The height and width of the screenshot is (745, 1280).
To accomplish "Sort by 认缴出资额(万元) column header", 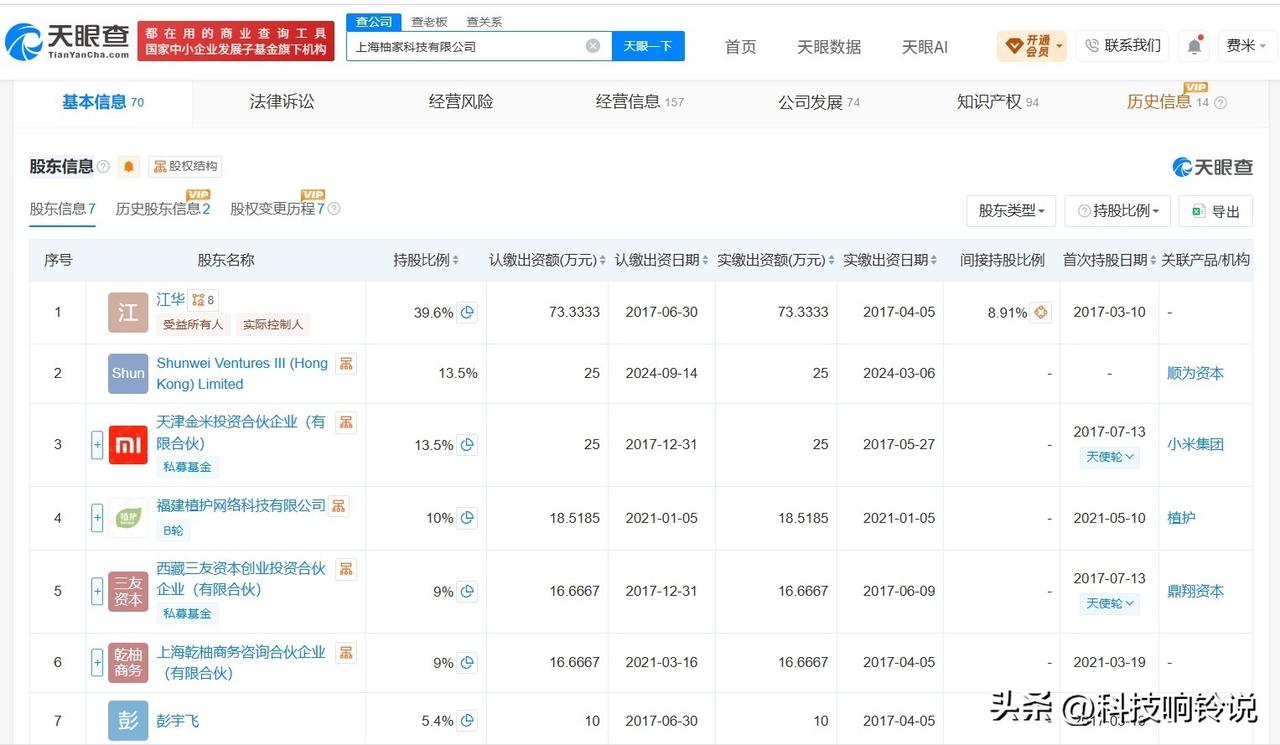I will pyautogui.click(x=547, y=260).
